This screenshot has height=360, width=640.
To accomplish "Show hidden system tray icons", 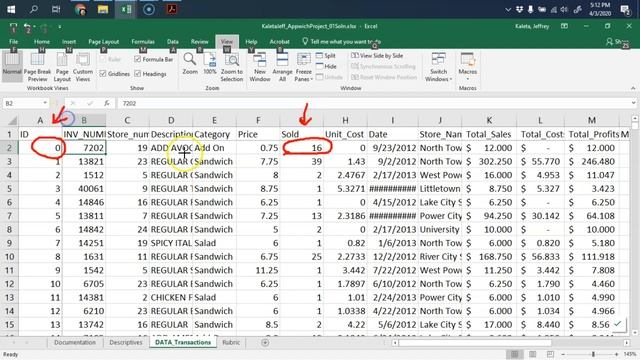I will [508, 9].
